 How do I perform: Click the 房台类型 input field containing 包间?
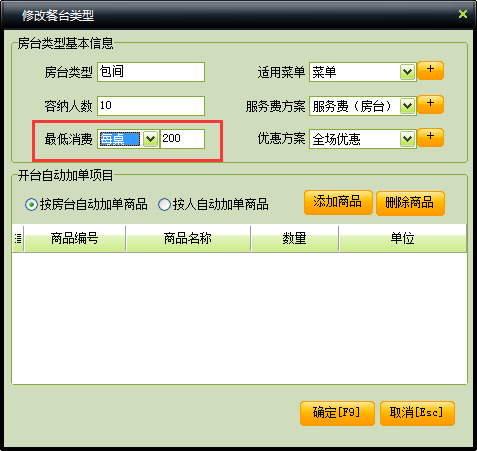pos(151,72)
